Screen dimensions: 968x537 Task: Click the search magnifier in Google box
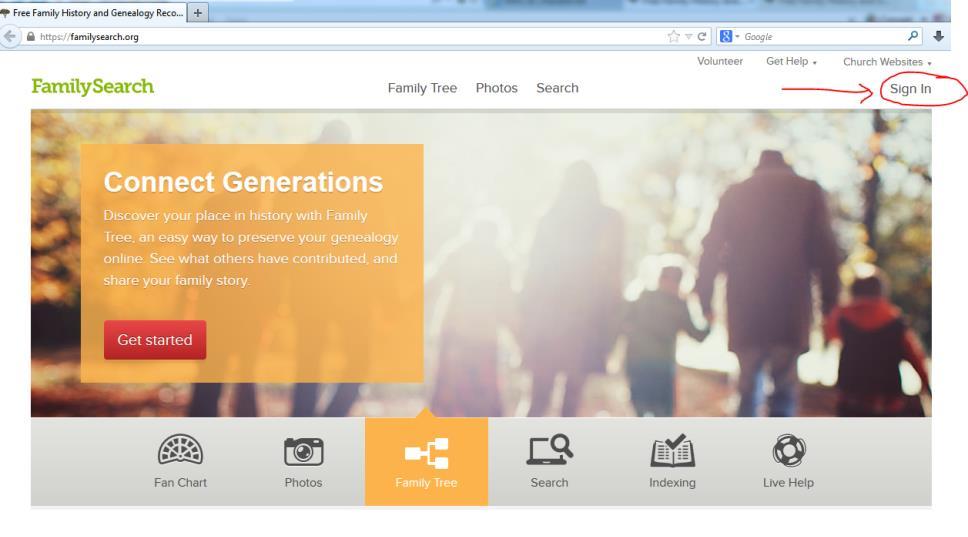(913, 36)
